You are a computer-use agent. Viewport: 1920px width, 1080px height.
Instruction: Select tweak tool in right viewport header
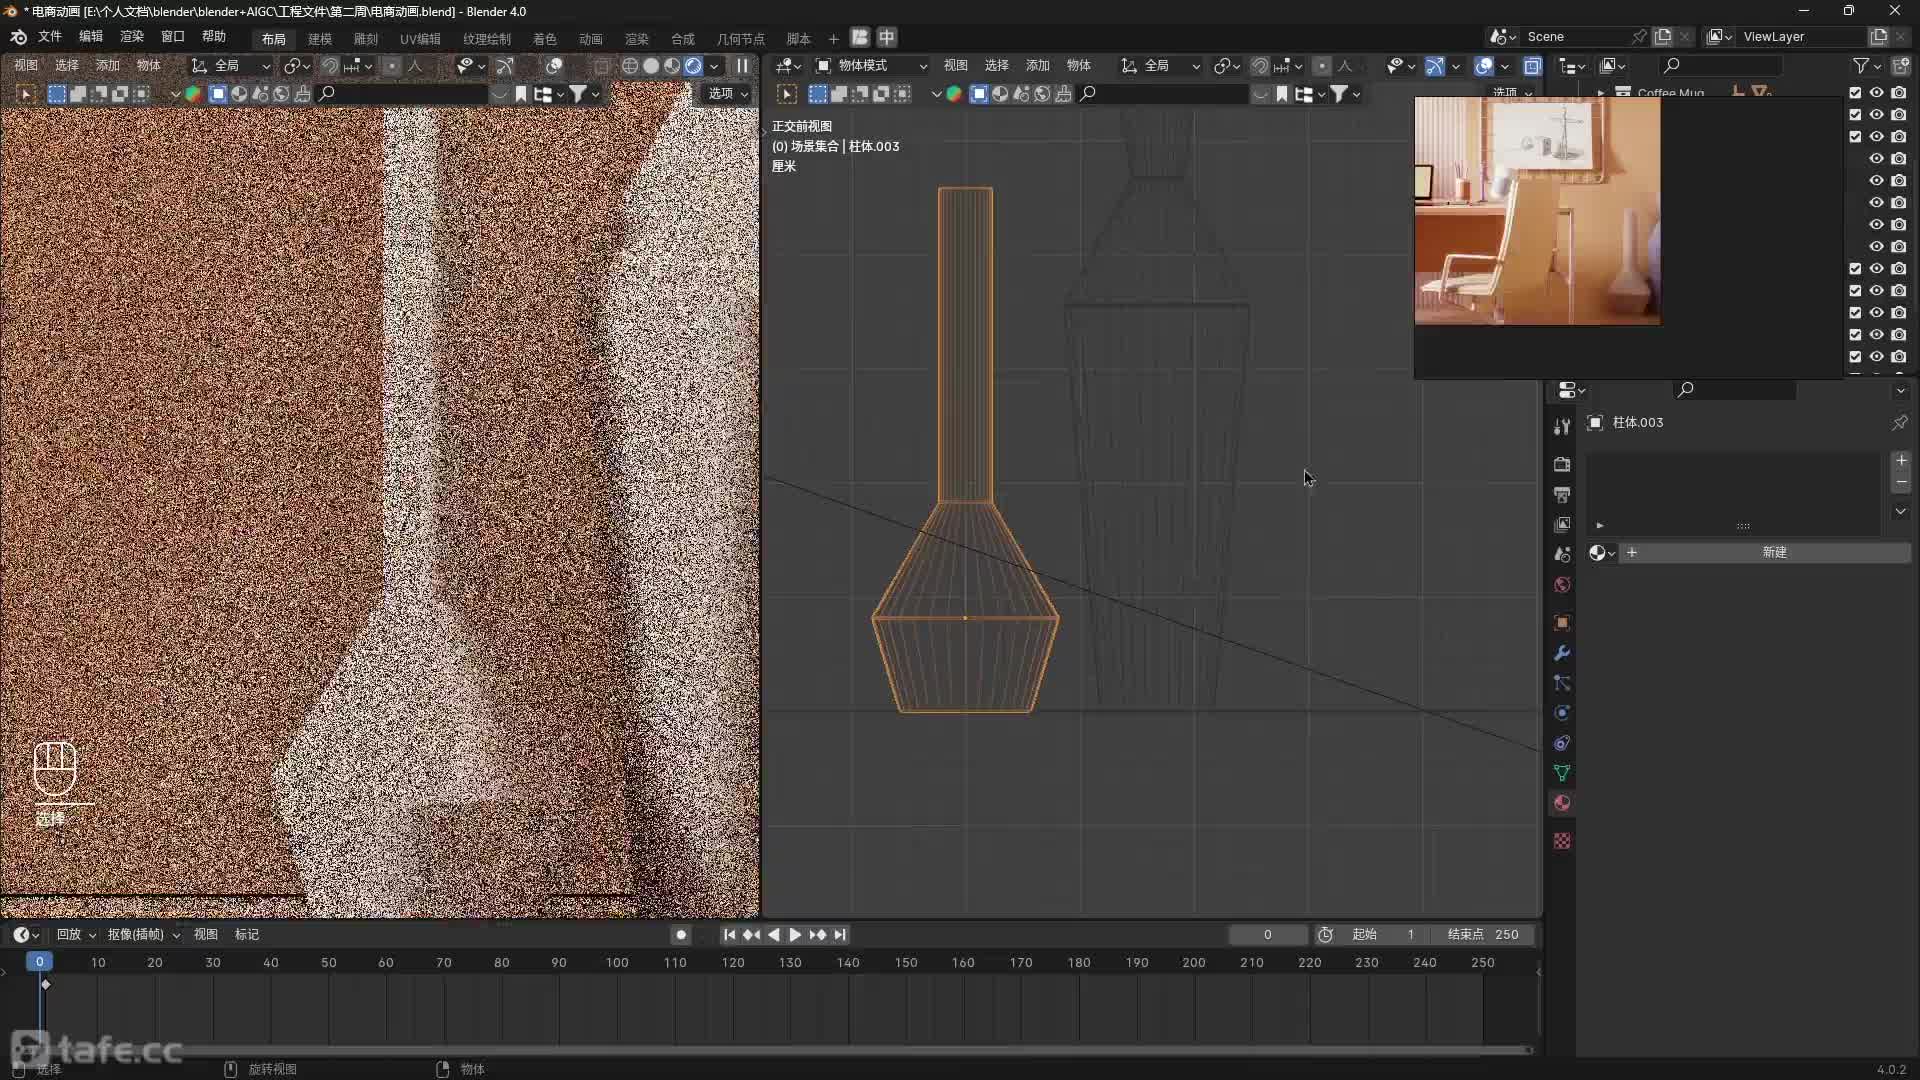tap(787, 94)
